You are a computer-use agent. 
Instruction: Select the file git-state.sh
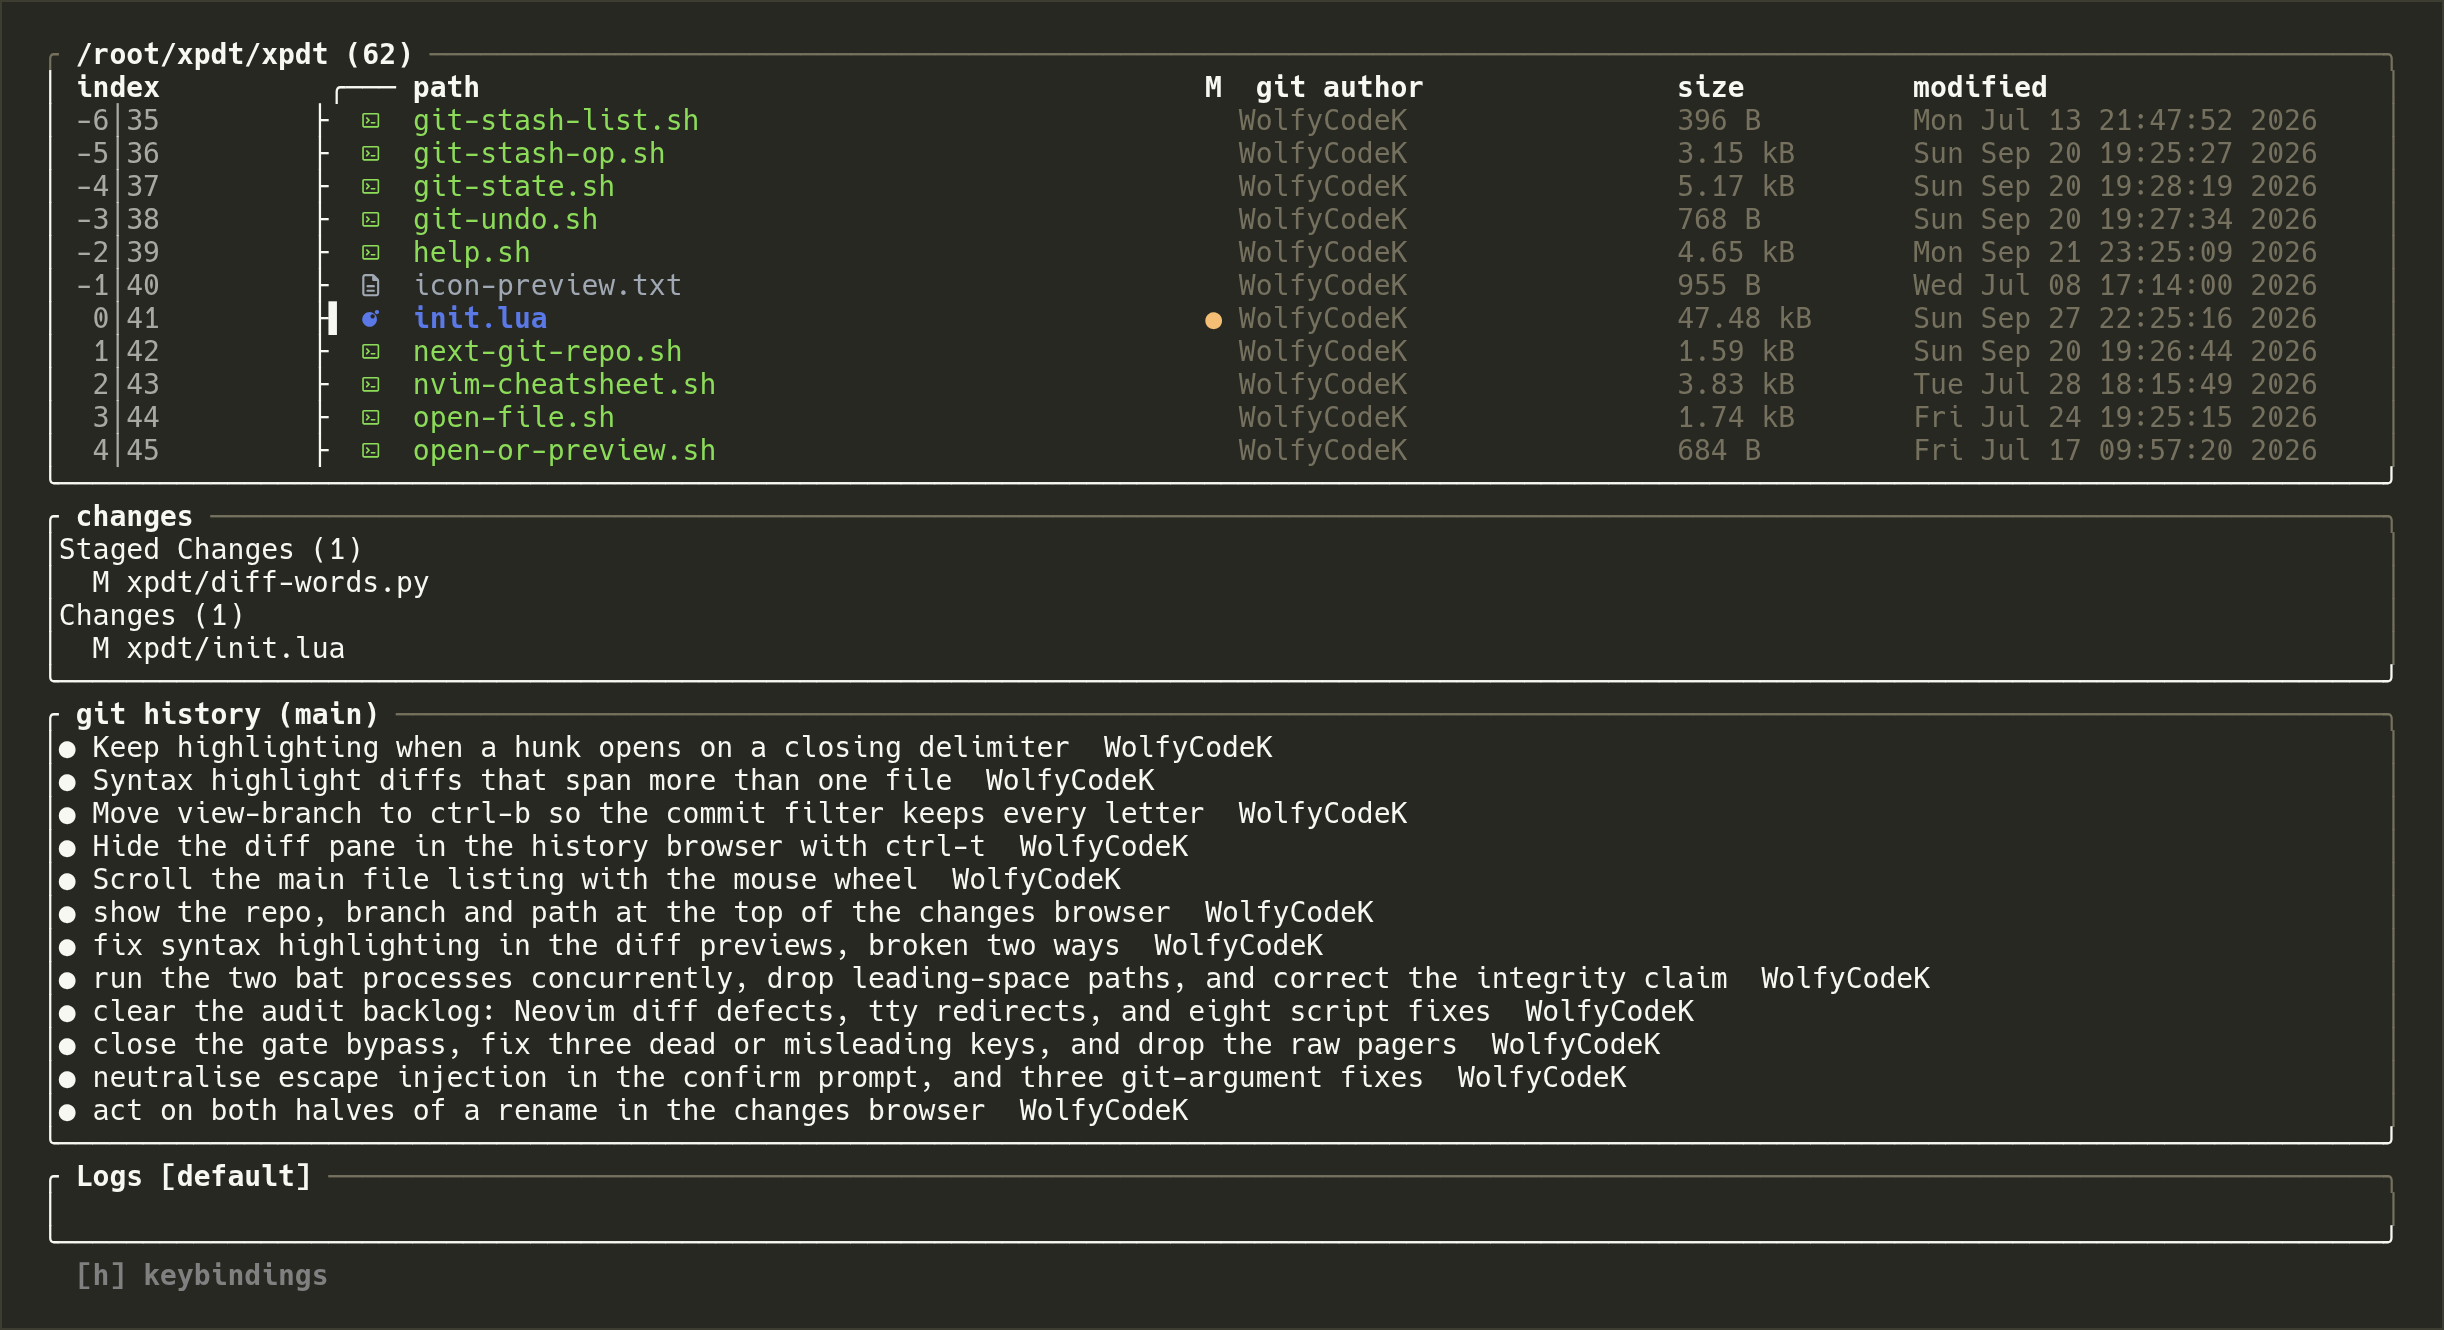[x=514, y=187]
